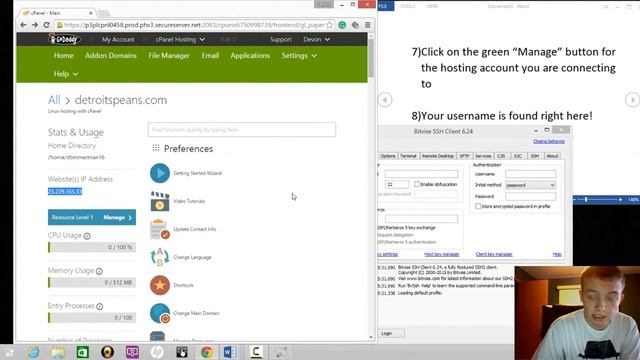The image size is (640, 360).
Task: Open the Getting Started Wizard icon
Action: pos(160,173)
